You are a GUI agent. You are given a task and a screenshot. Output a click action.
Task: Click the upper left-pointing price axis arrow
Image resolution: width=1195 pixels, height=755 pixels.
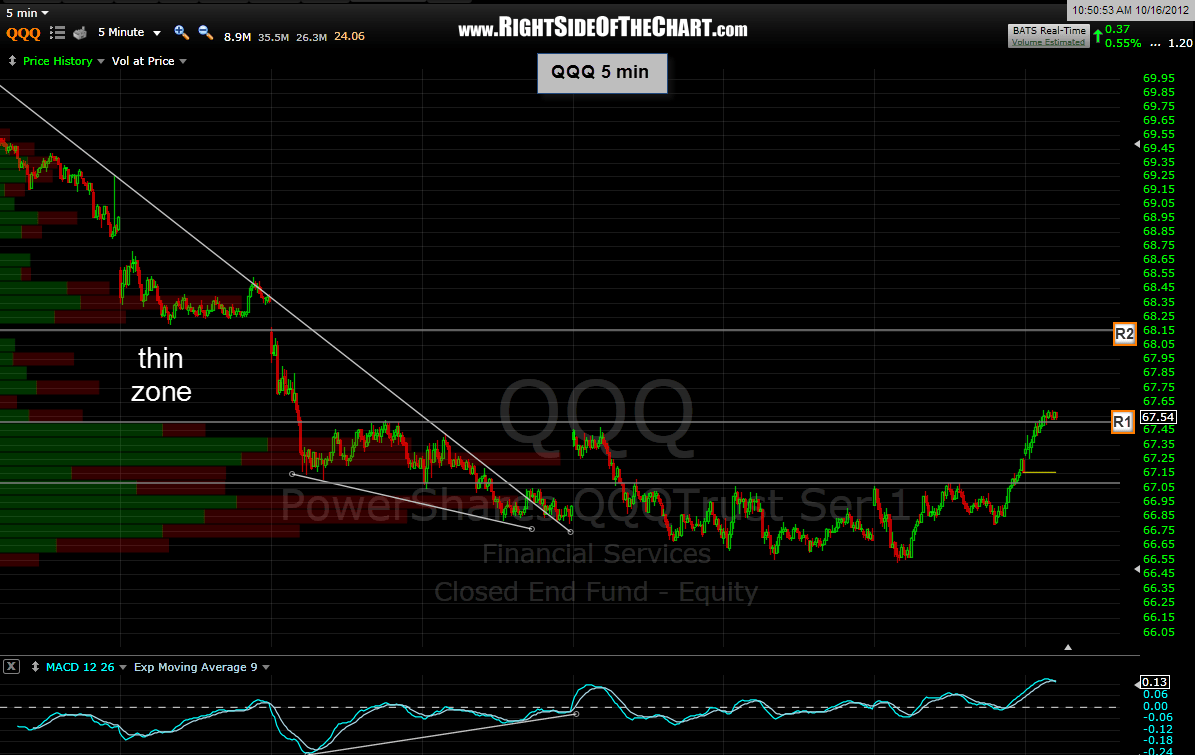[x=1137, y=144]
